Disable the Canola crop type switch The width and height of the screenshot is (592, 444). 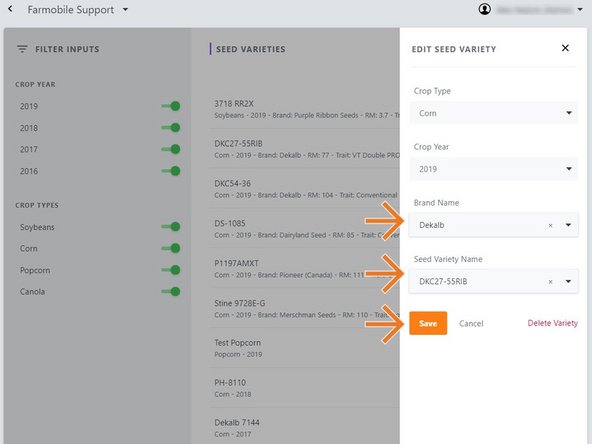[x=171, y=291]
